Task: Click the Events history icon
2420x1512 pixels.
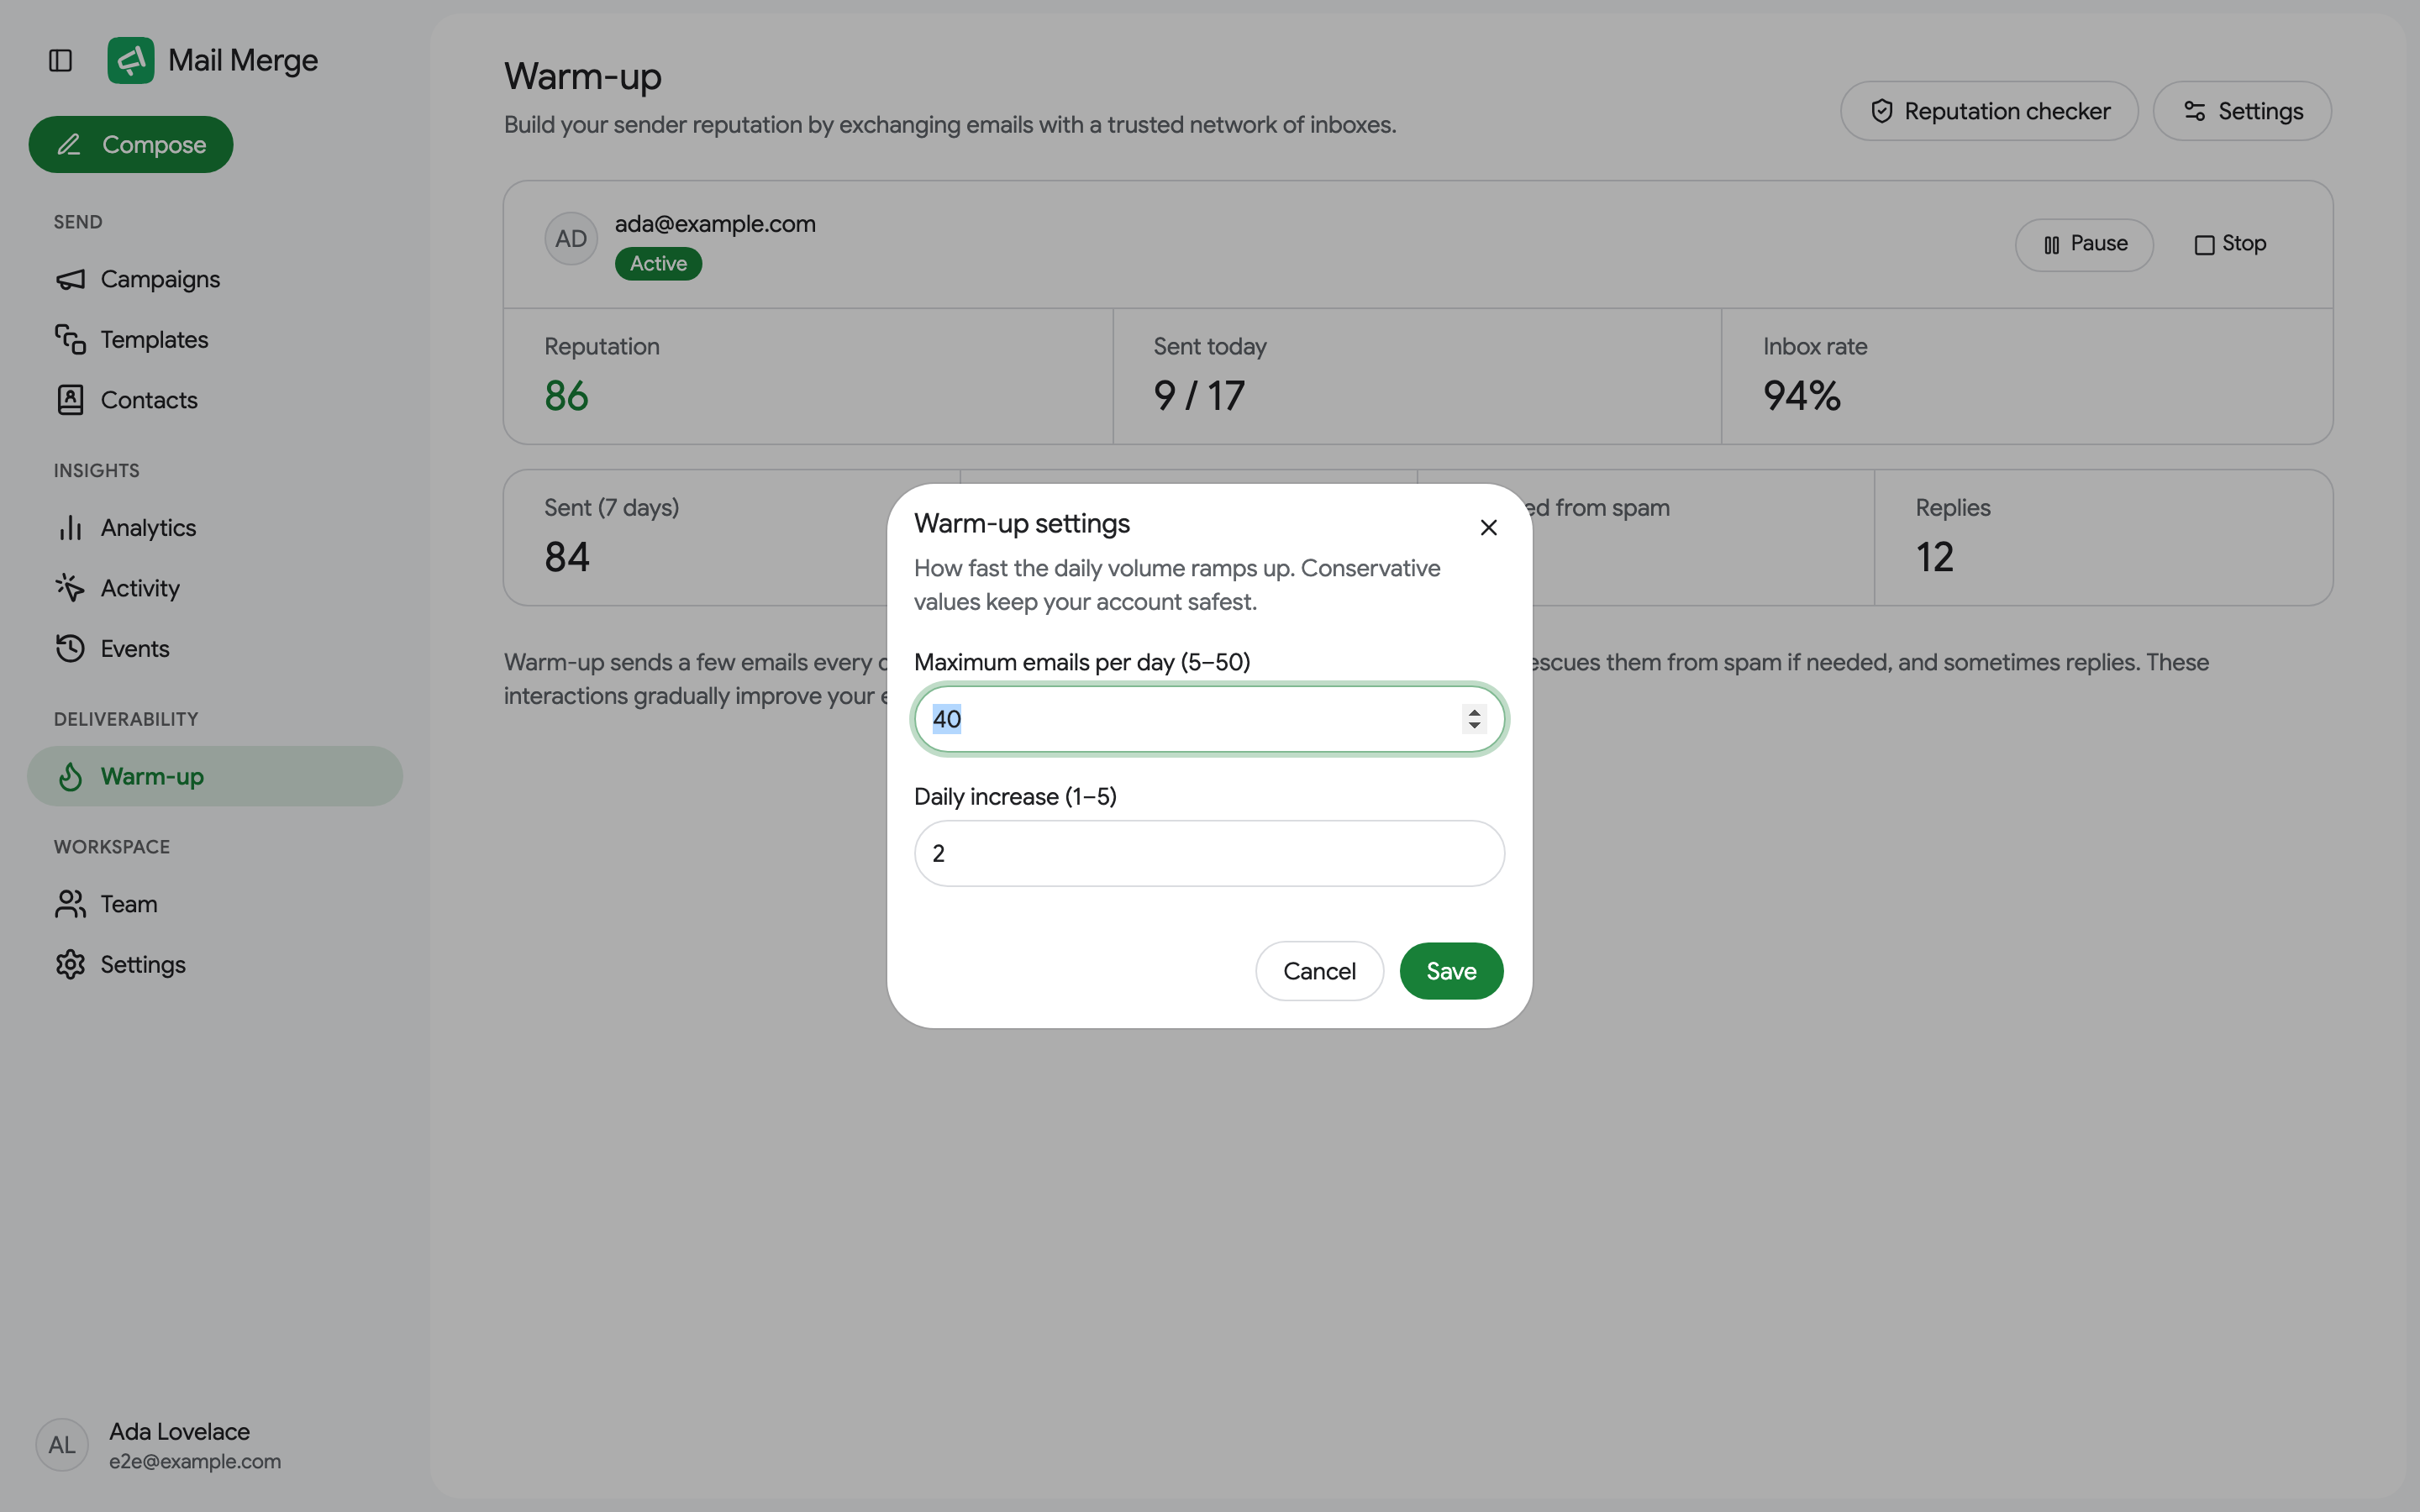Action: click(70, 648)
